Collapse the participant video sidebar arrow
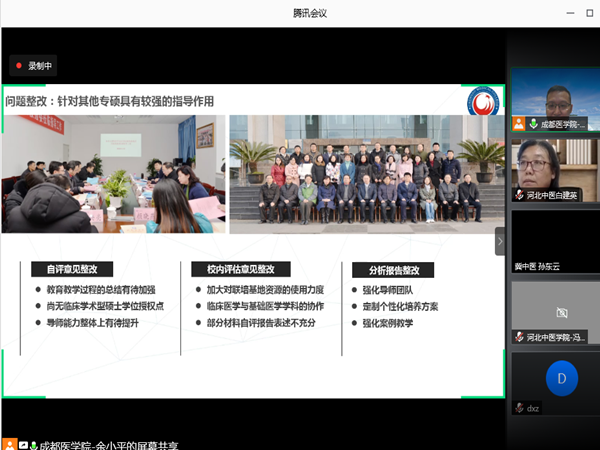The image size is (600, 450). pos(500,241)
